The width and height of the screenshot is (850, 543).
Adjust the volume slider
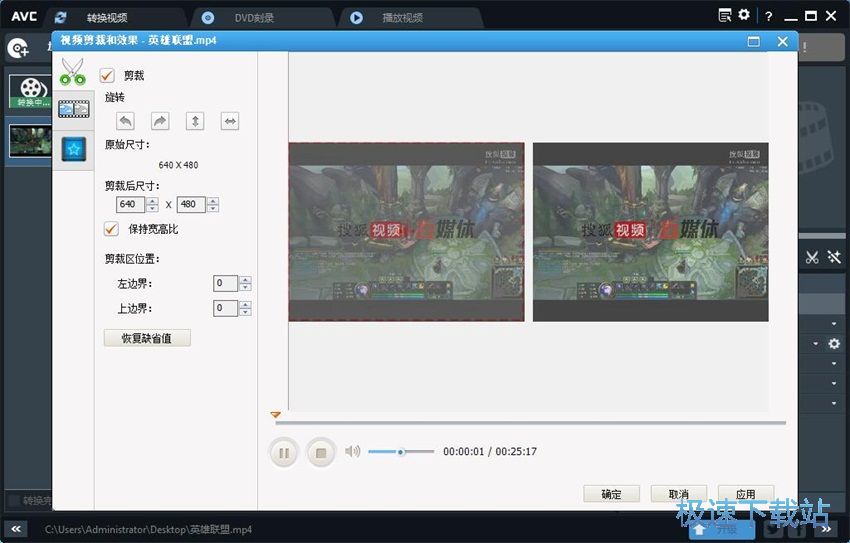[x=401, y=451]
